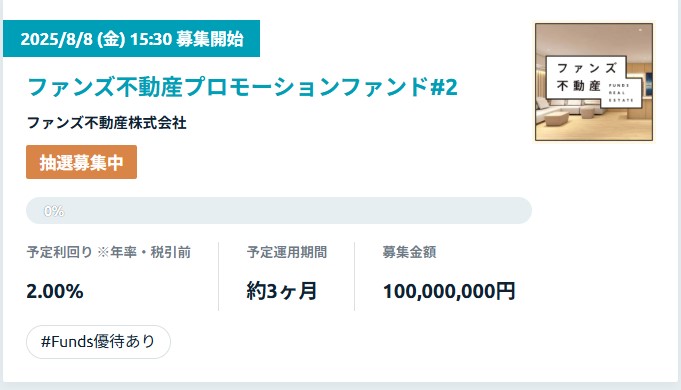Screen dimensions: 681x390
Task: Click the 募集開始 text in the teal banner
Action: [x=209, y=39]
